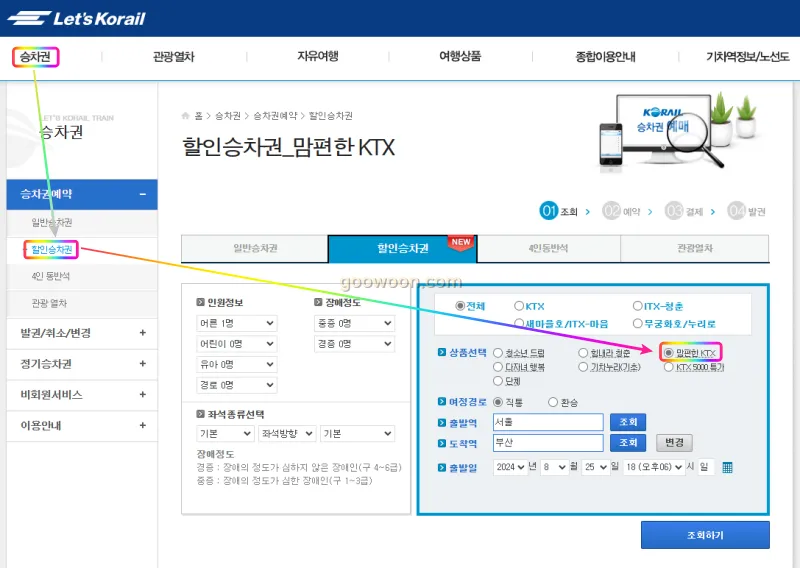Open the 승차권 top menu
The width and height of the screenshot is (800, 568).
pos(35,57)
